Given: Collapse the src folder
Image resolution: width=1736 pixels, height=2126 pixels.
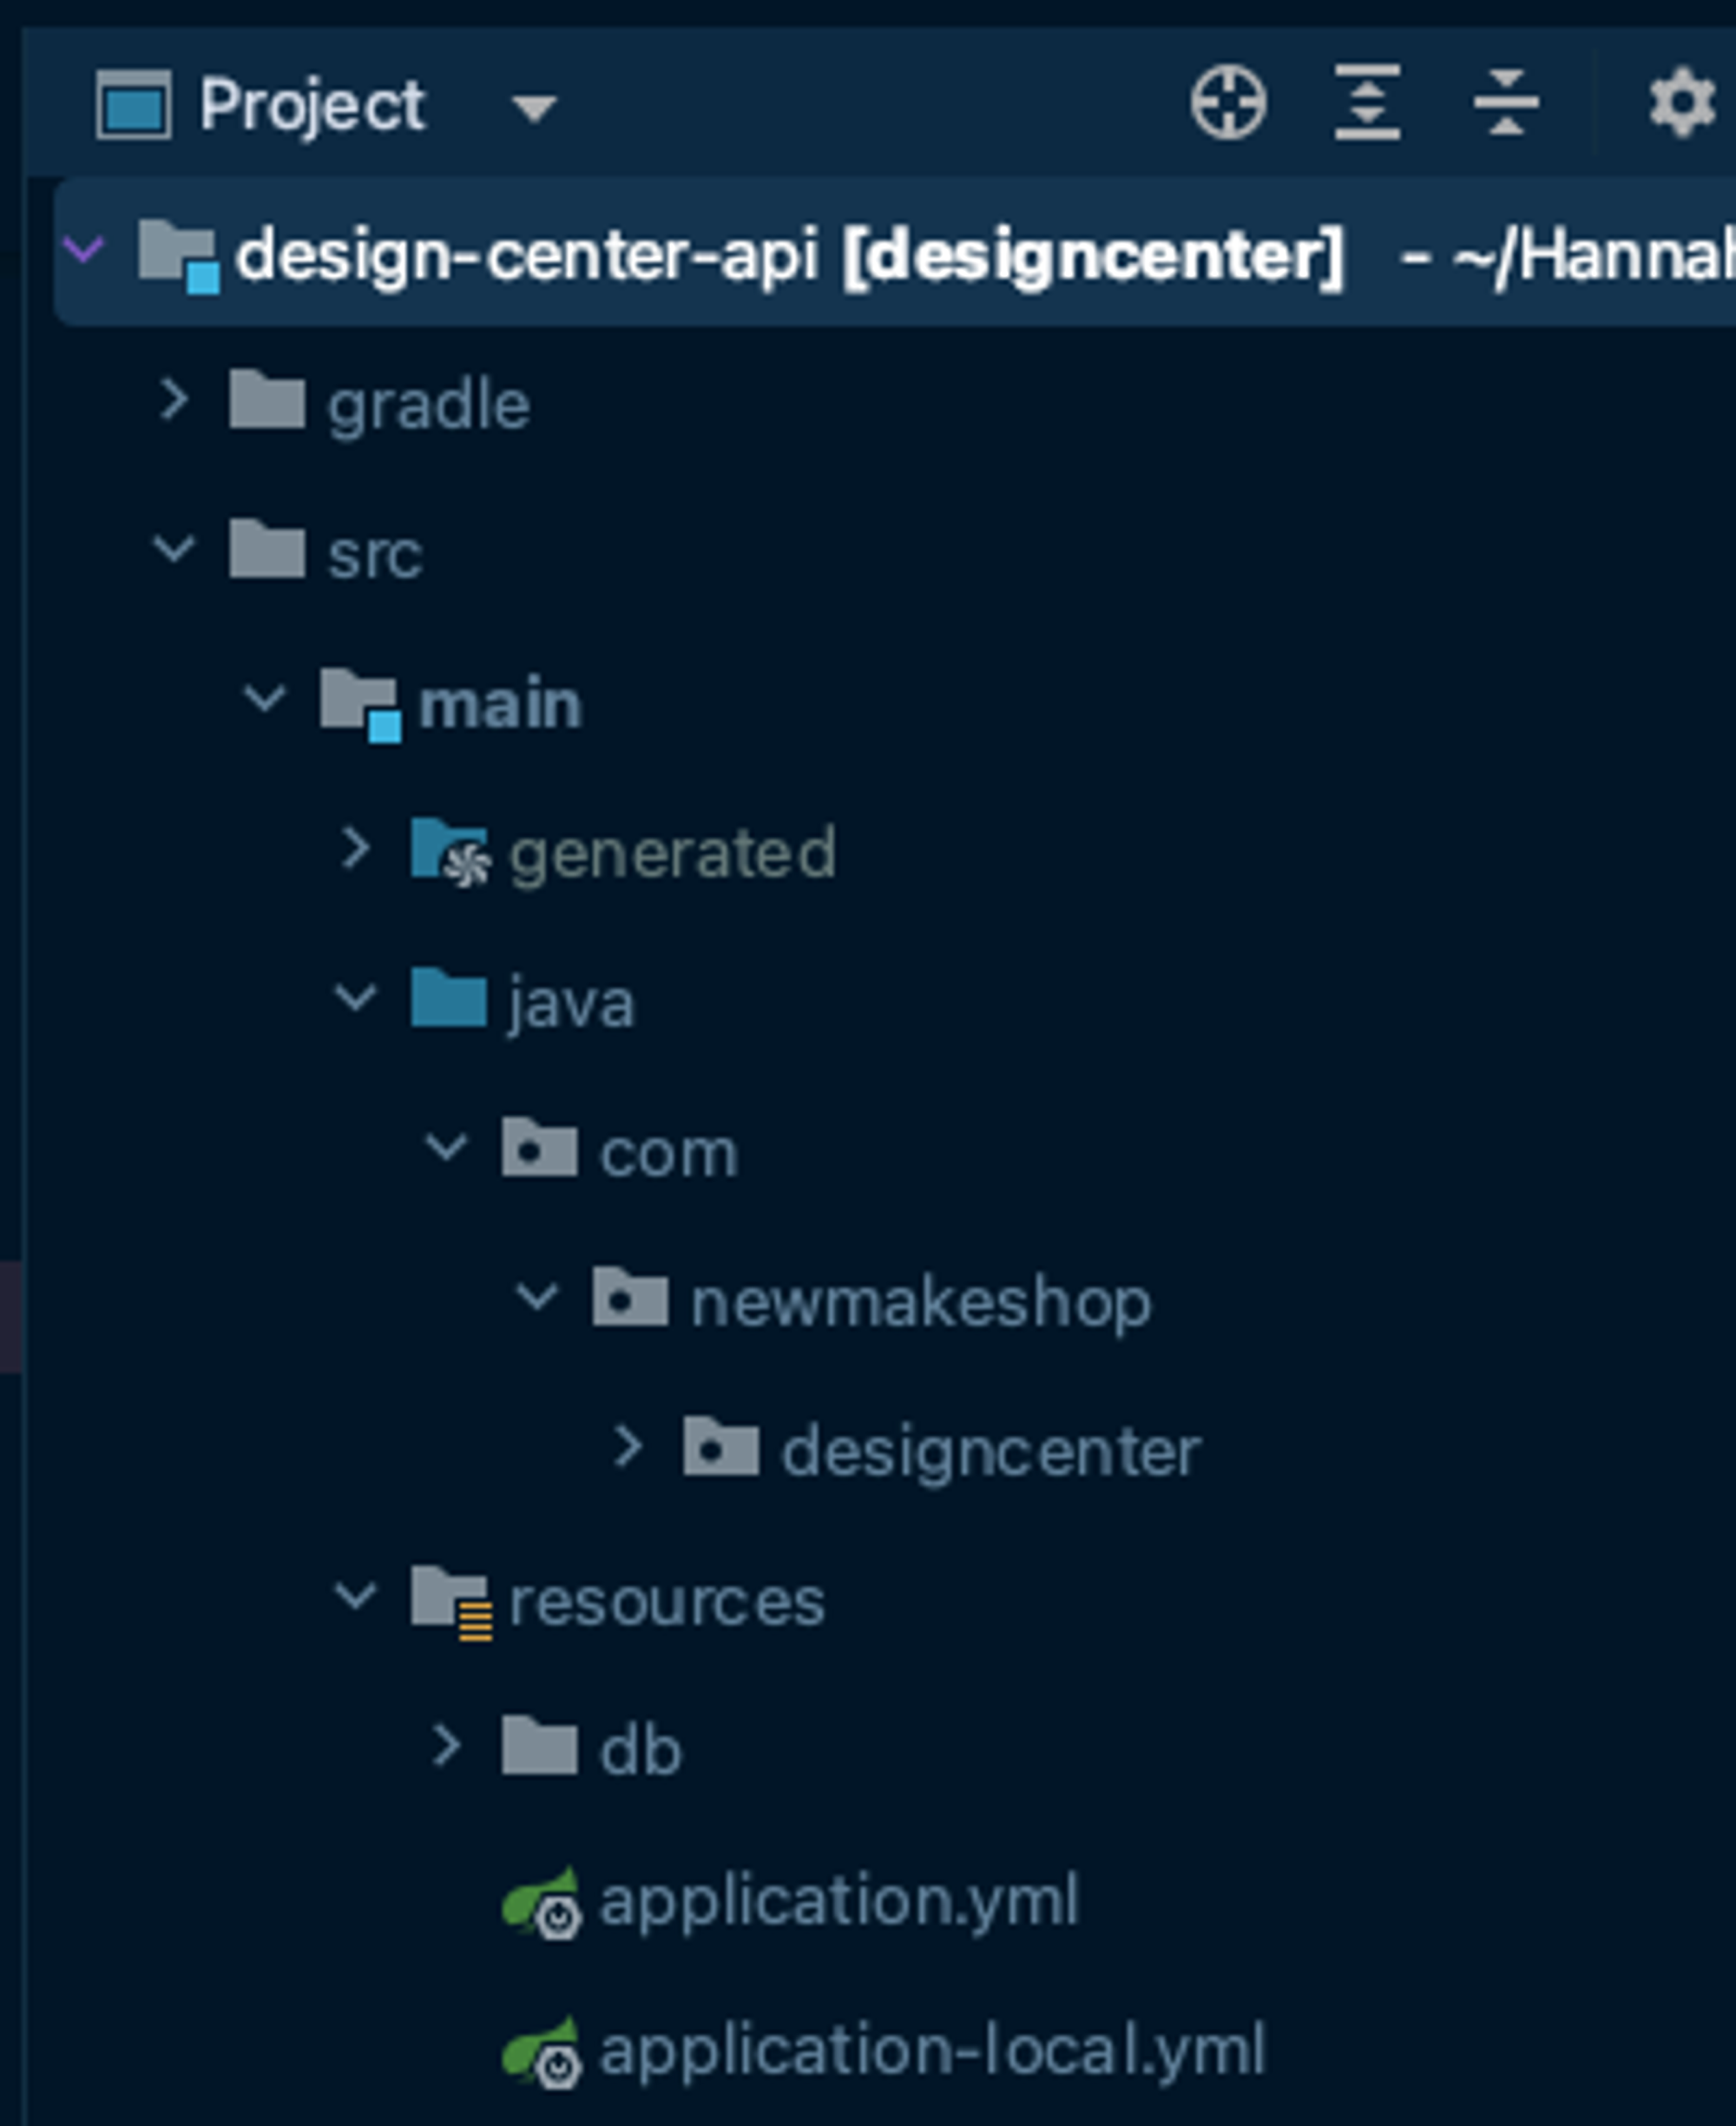Looking at the screenshot, I should [x=174, y=549].
